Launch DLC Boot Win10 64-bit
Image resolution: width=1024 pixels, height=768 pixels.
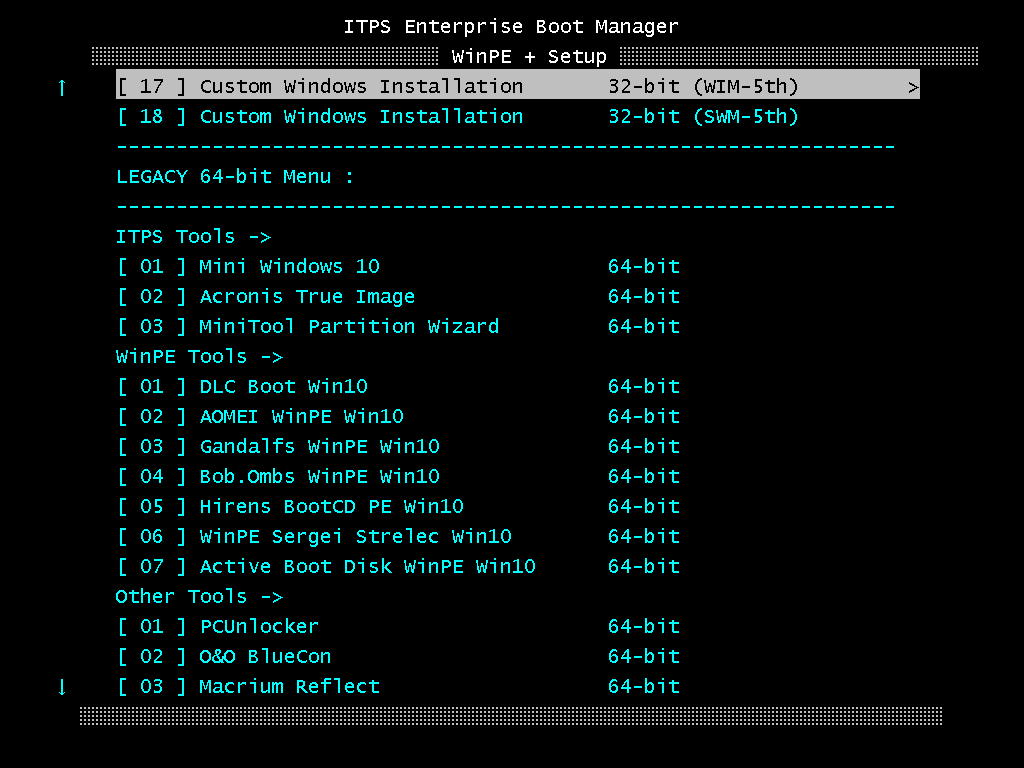398,387
